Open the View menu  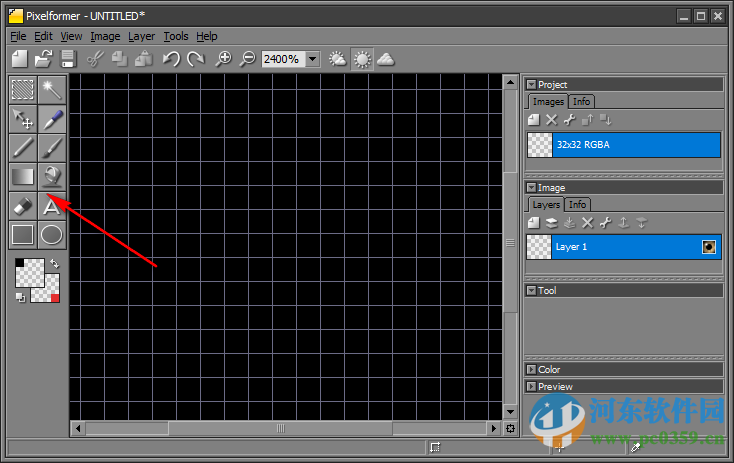(x=71, y=36)
